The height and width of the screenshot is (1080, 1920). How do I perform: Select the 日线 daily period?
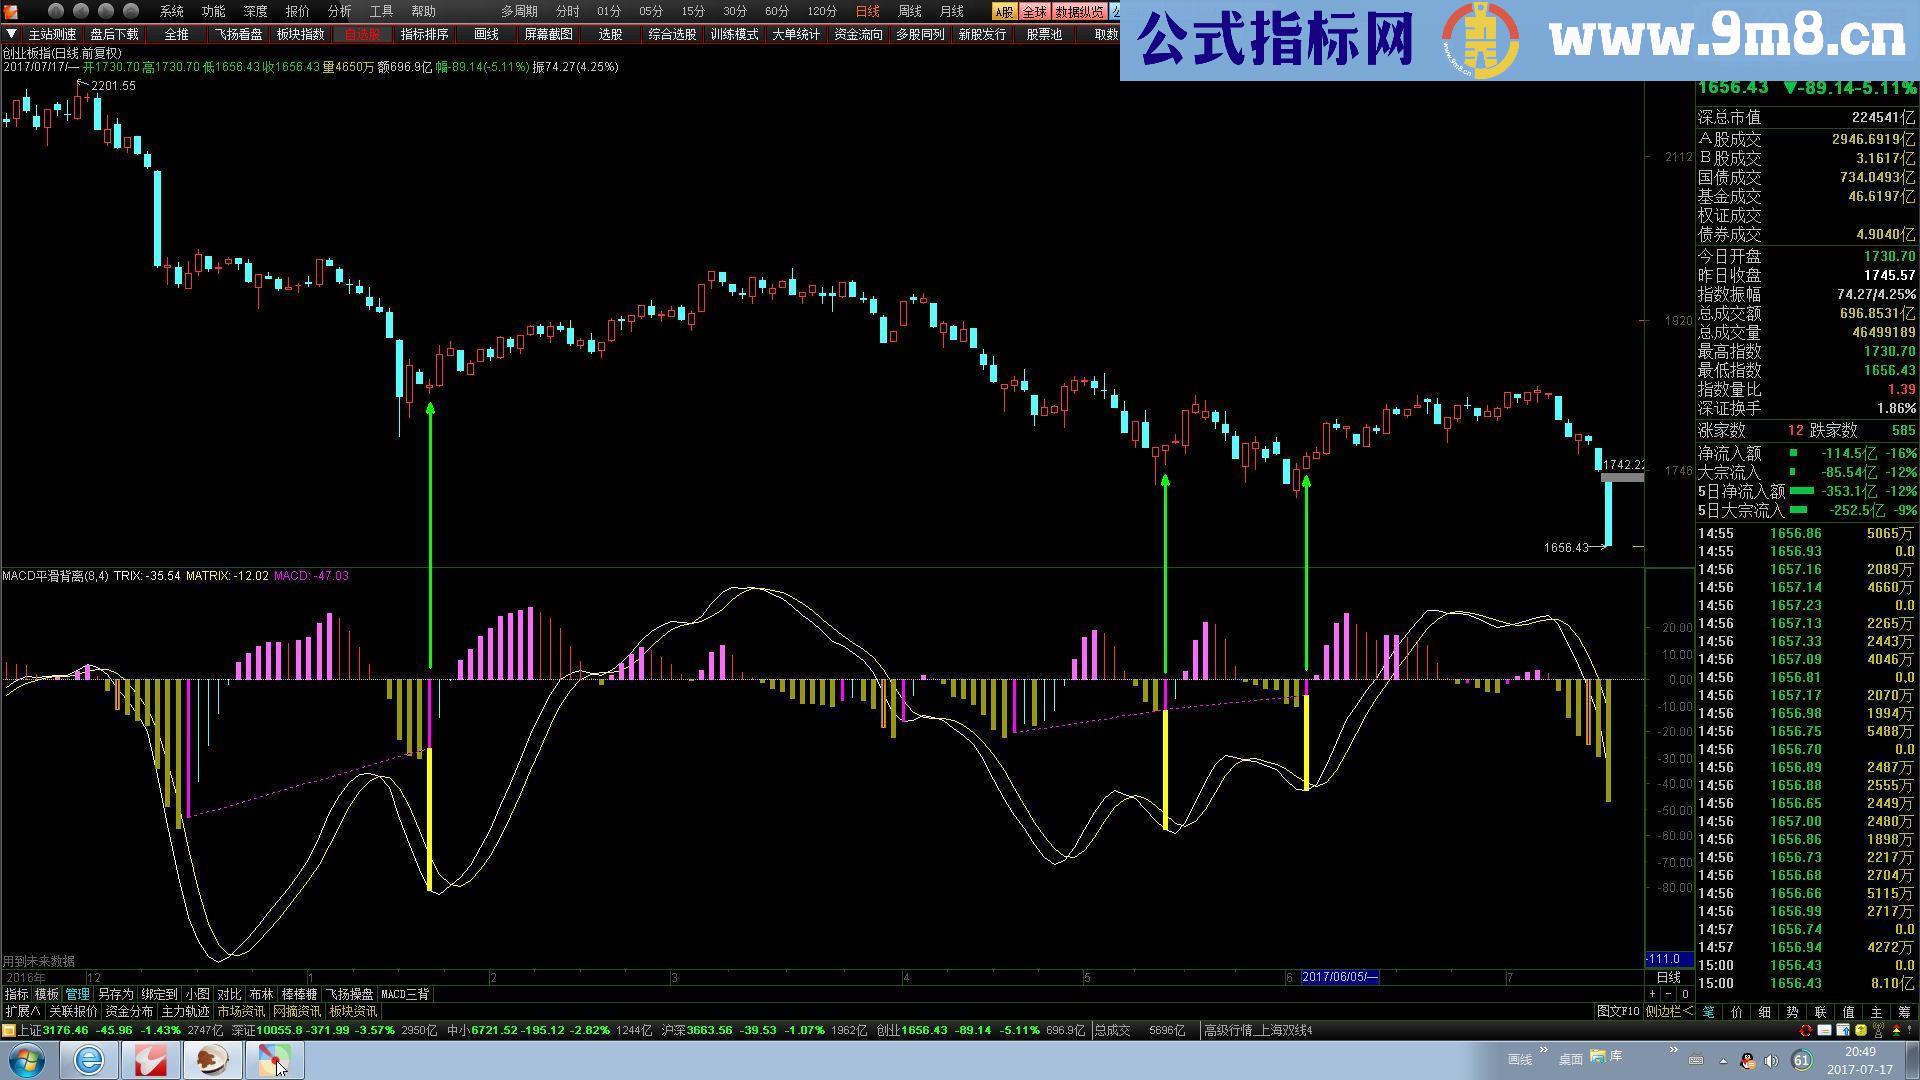point(867,11)
